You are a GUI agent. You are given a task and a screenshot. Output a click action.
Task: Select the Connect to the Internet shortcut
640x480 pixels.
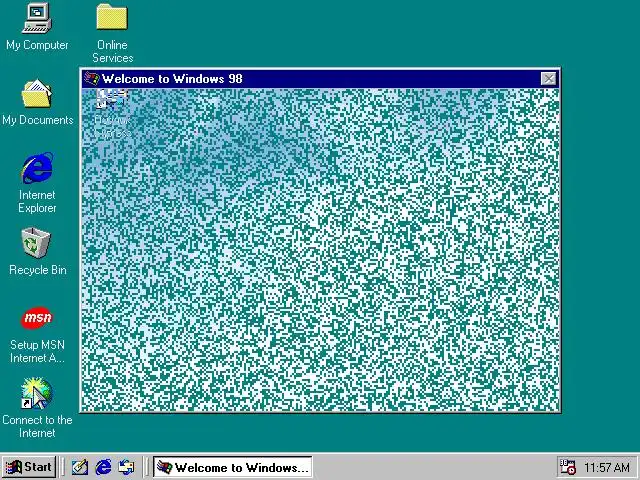[36, 393]
